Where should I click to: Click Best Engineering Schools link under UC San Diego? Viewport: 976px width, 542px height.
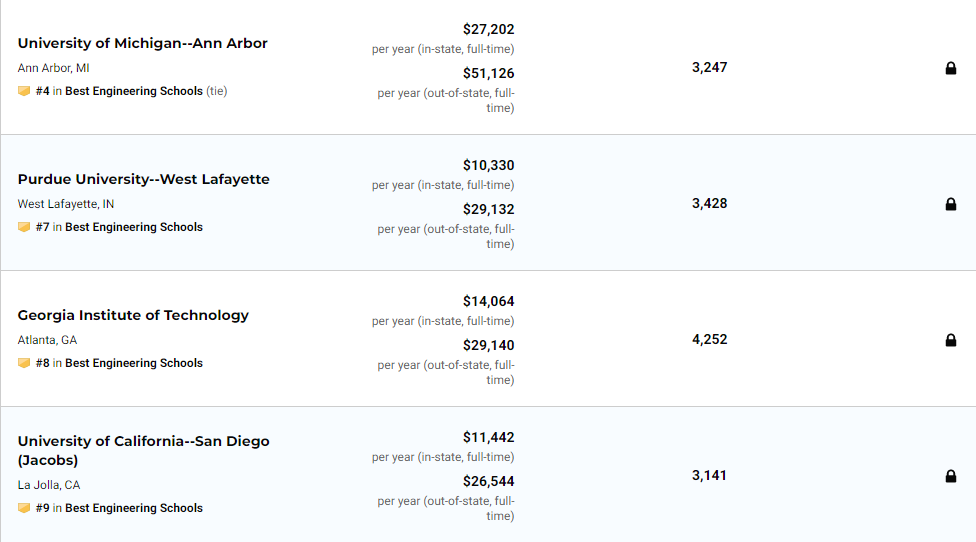tap(134, 508)
